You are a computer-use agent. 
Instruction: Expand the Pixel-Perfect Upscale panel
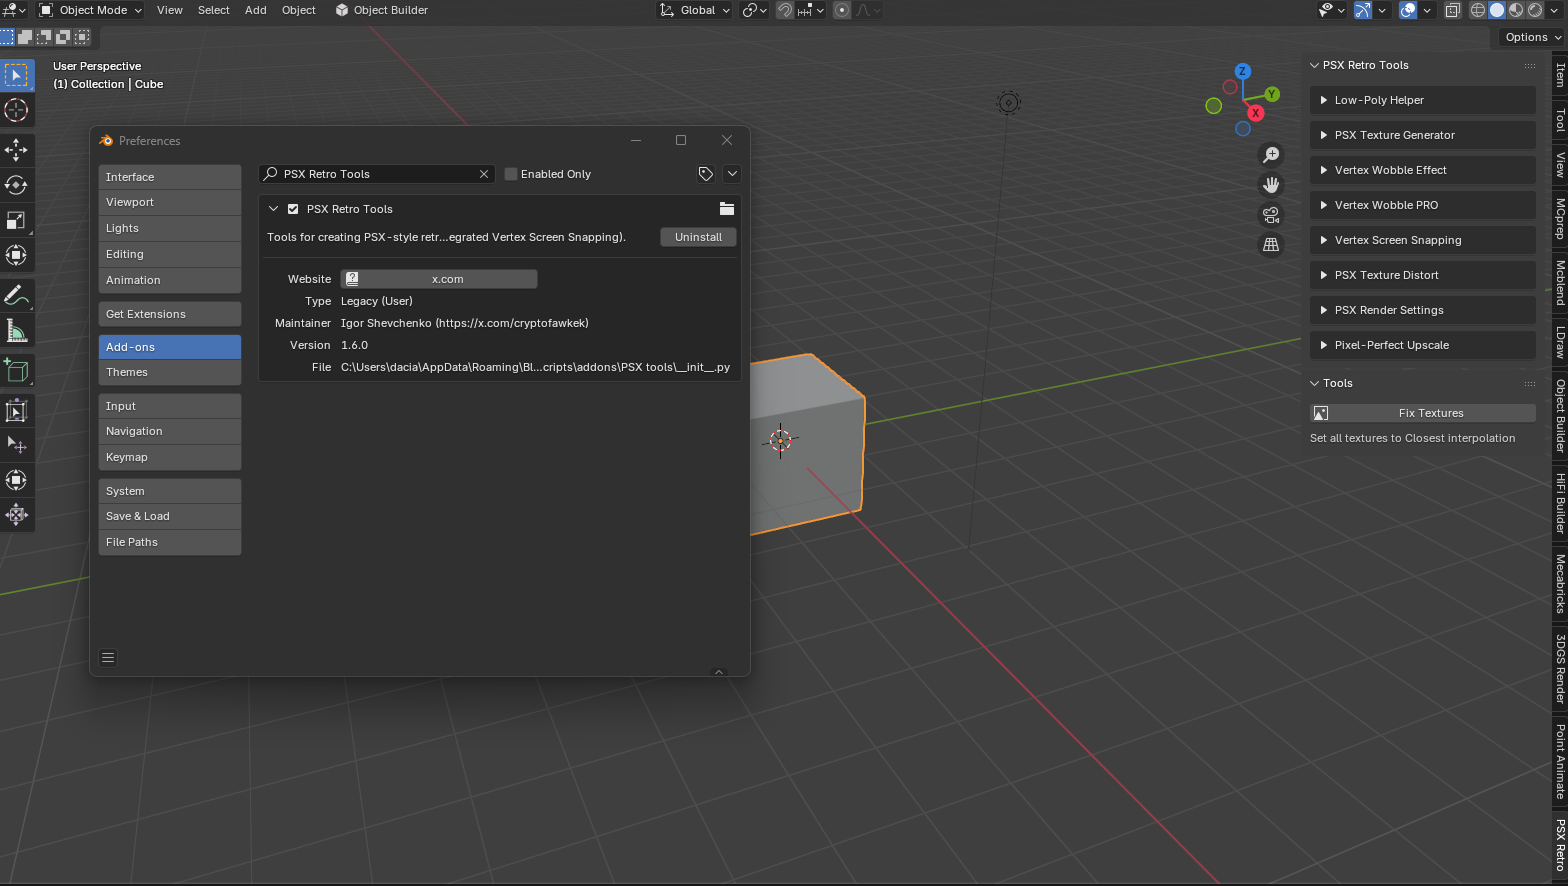click(1422, 345)
